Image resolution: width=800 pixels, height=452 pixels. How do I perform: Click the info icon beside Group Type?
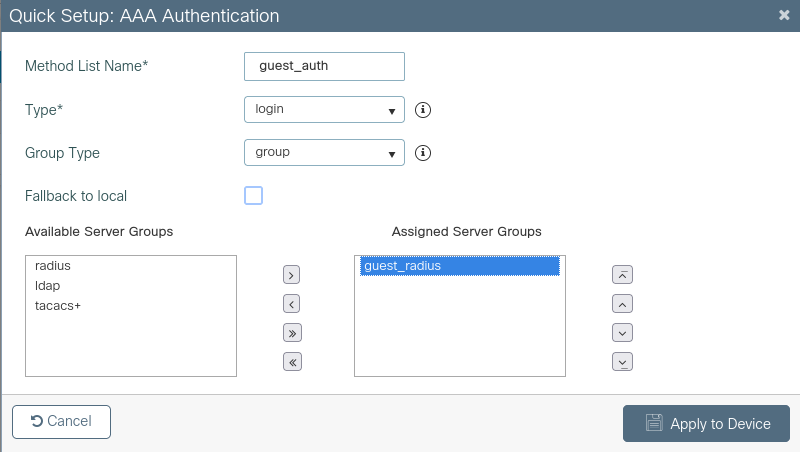[x=423, y=153]
